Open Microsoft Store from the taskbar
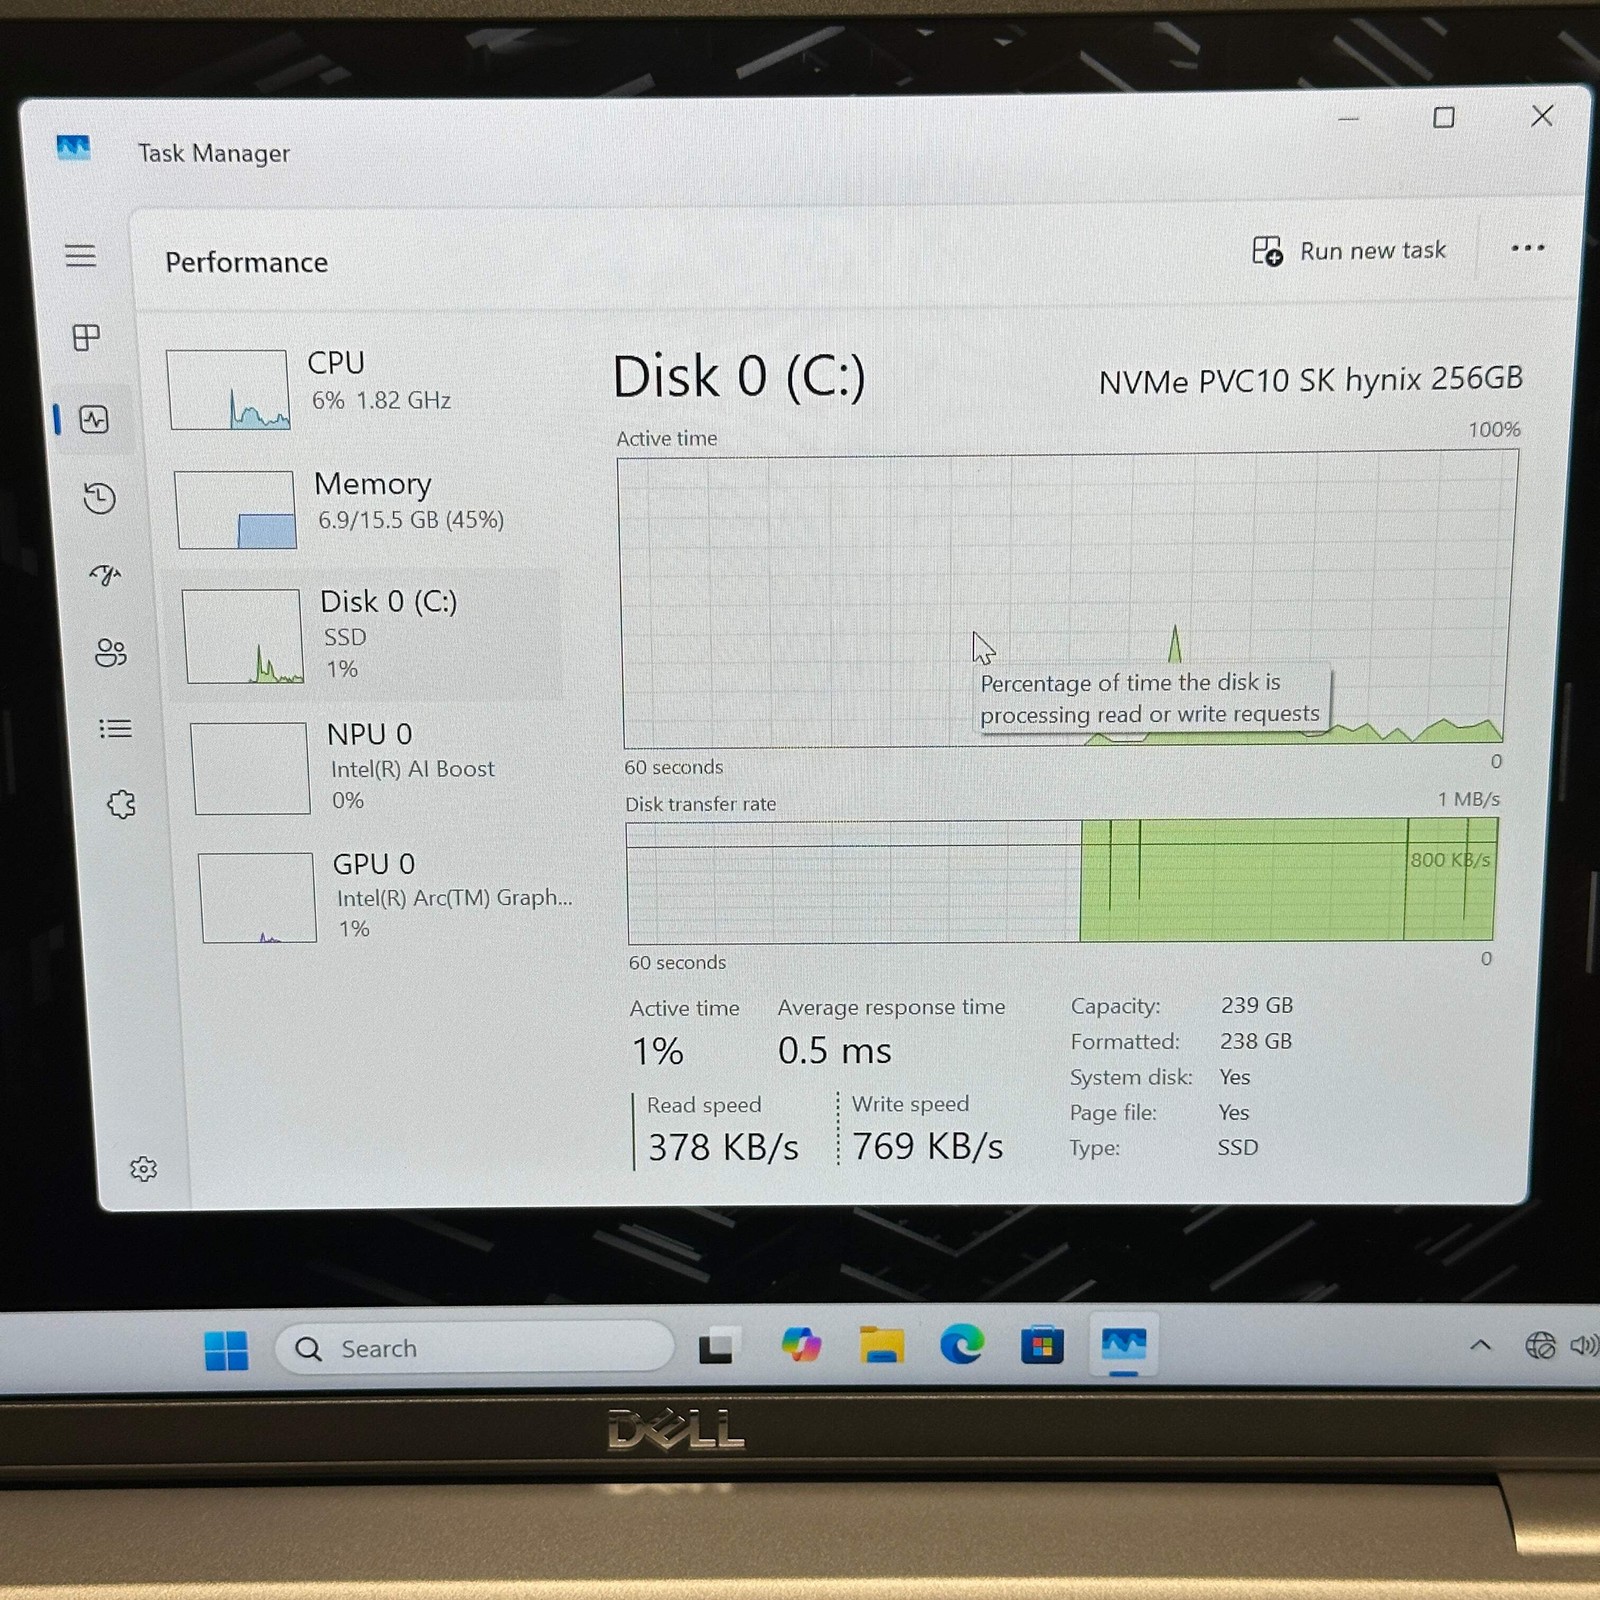 [x=1042, y=1345]
